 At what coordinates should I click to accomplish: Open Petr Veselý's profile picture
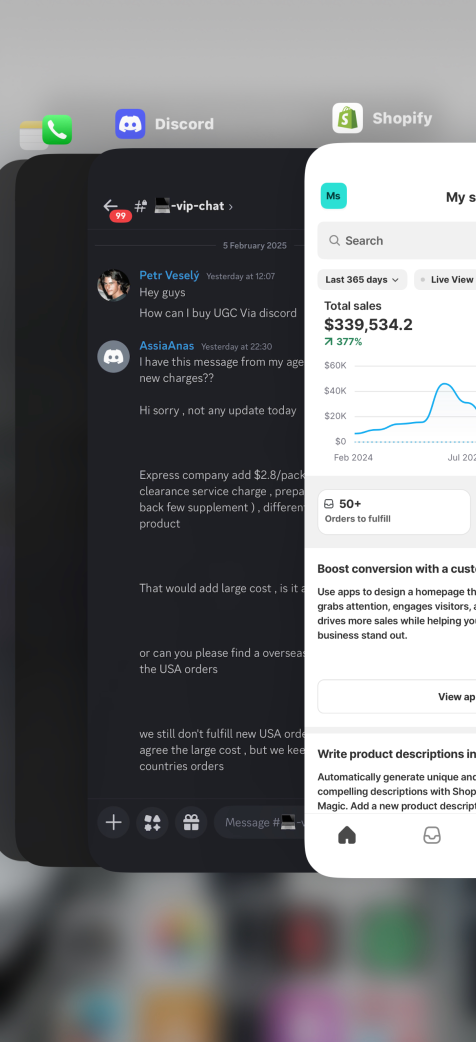(x=114, y=285)
